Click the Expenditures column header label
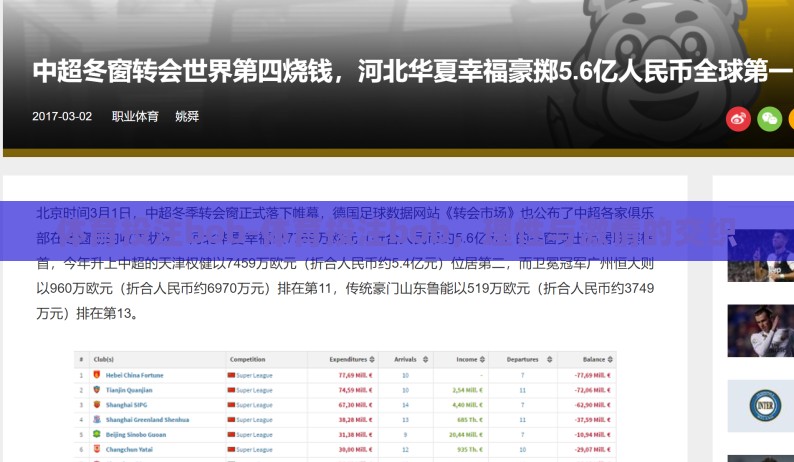This screenshot has height=462, width=794. point(348,359)
